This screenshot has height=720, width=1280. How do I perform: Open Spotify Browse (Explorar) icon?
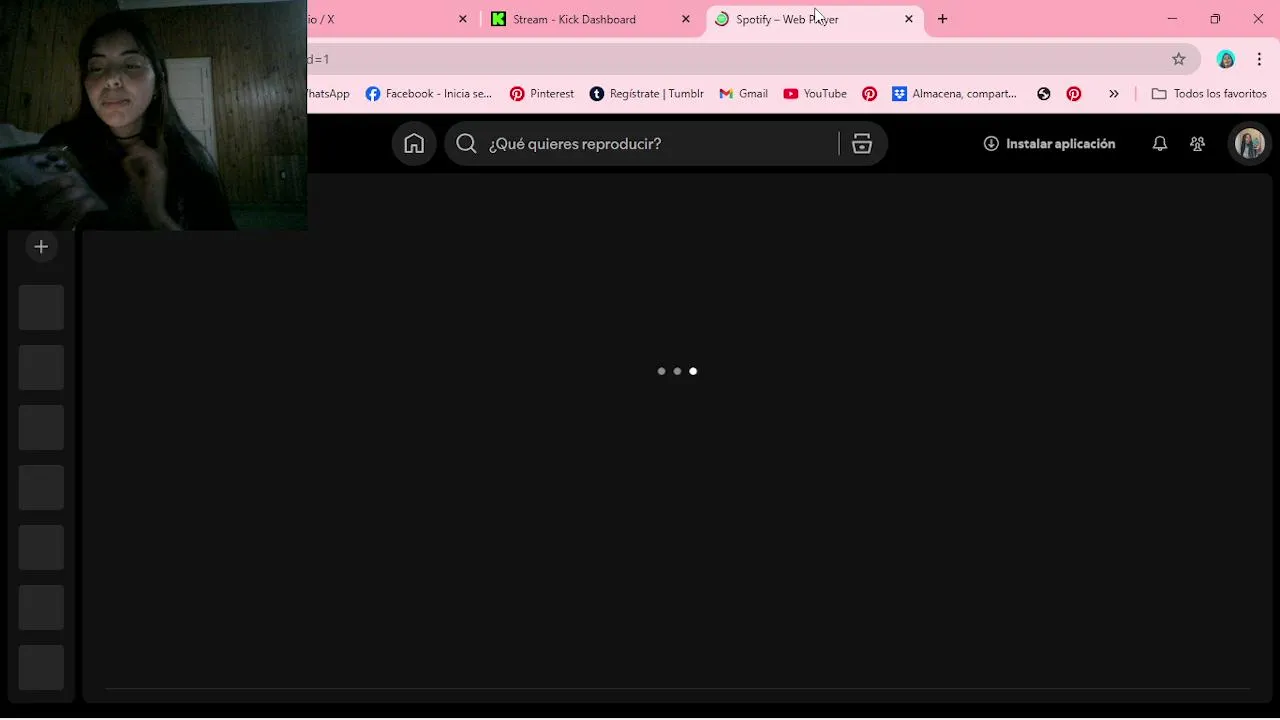point(862,144)
